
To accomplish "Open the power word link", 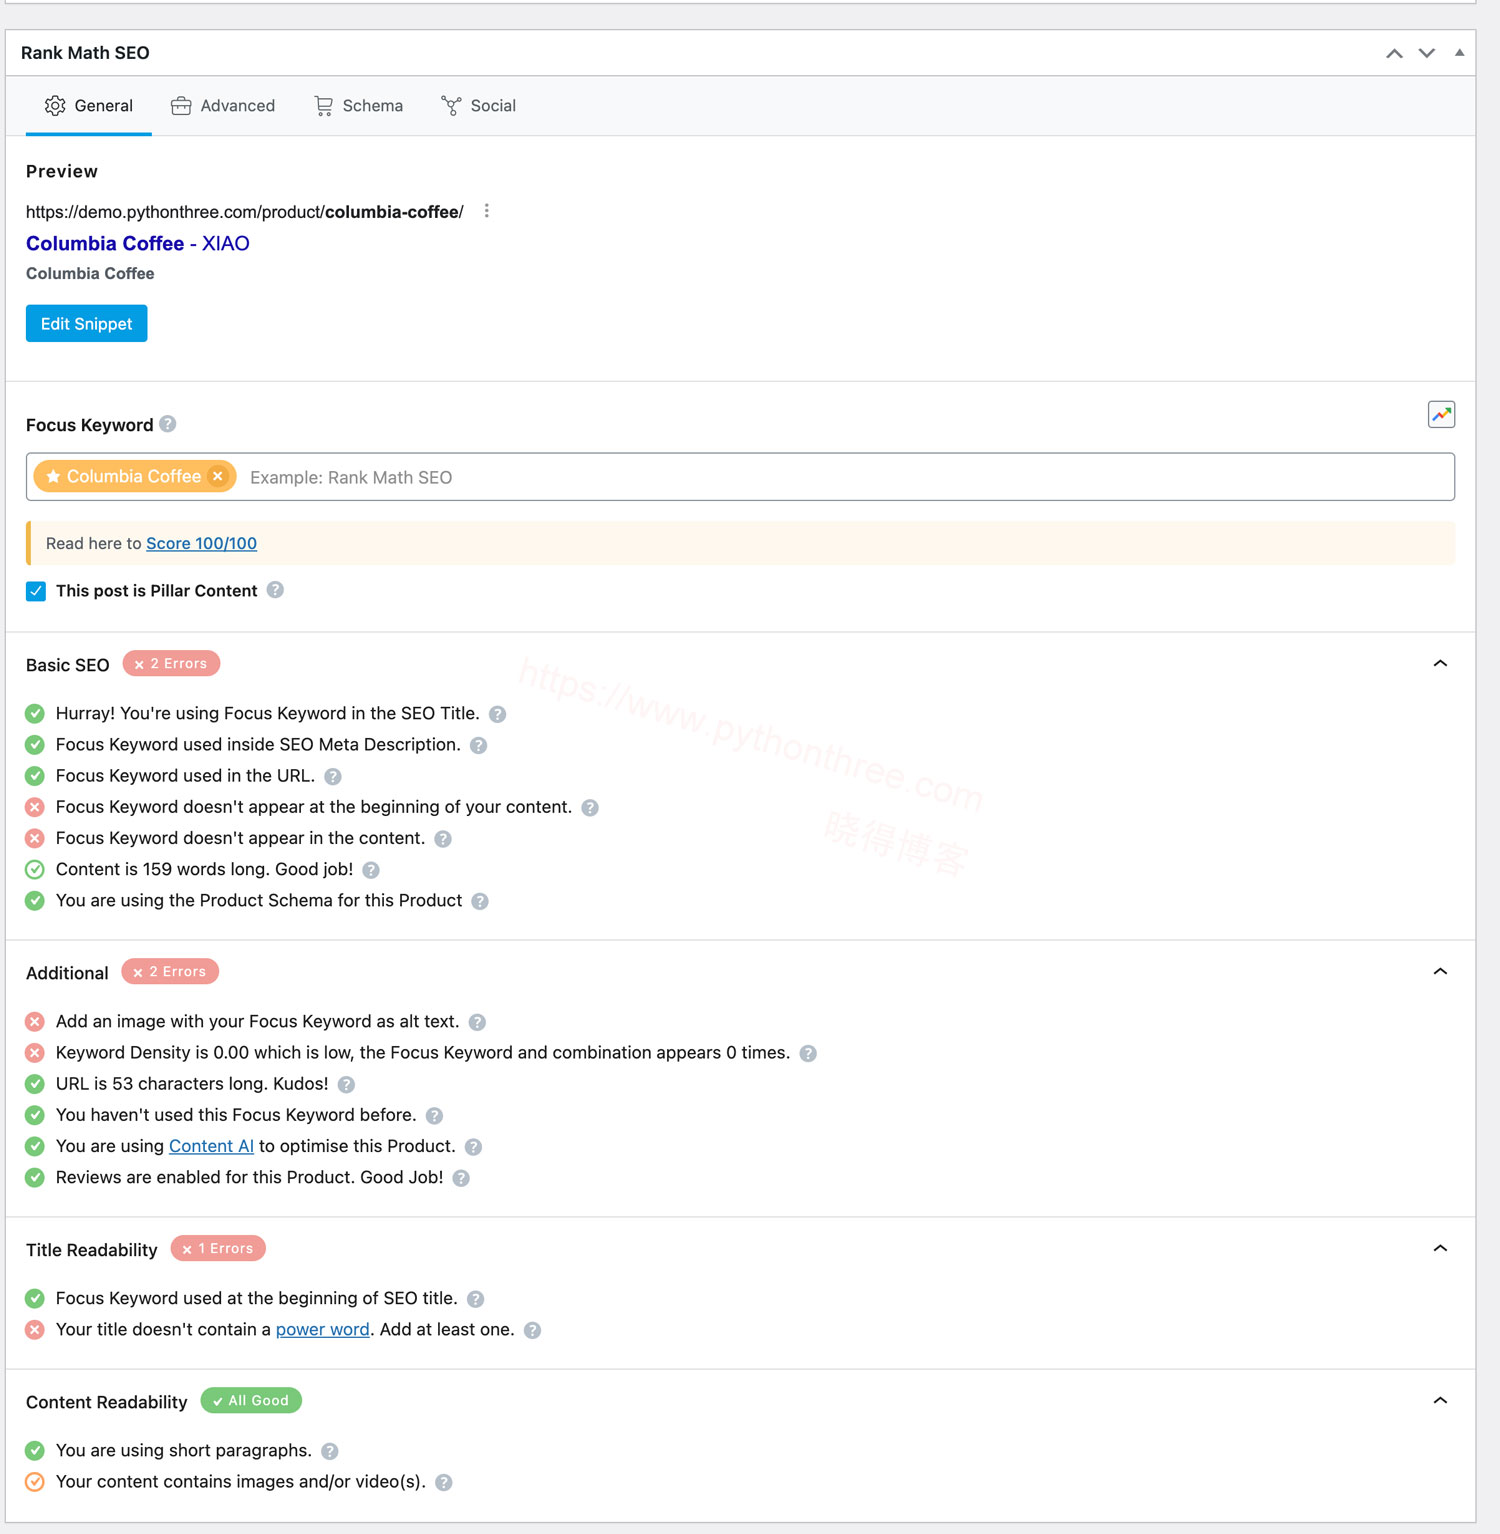I will 322,1329.
